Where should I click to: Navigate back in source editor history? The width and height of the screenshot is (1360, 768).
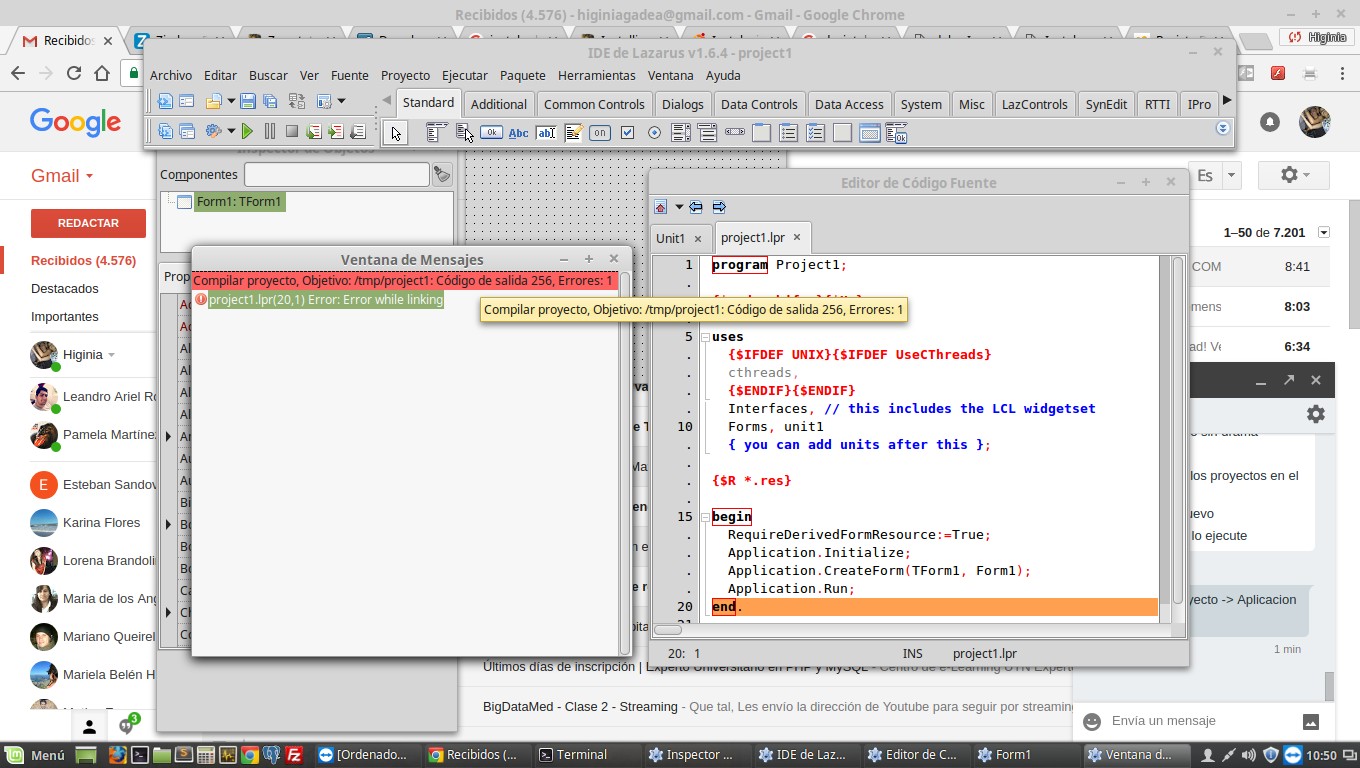696,207
